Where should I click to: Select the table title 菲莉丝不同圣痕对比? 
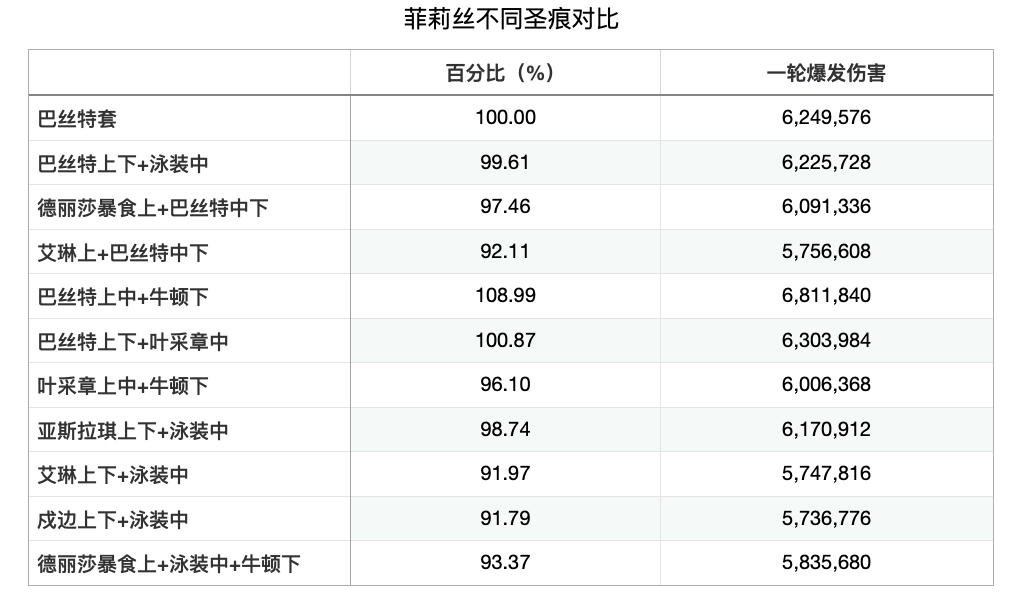tap(512, 19)
